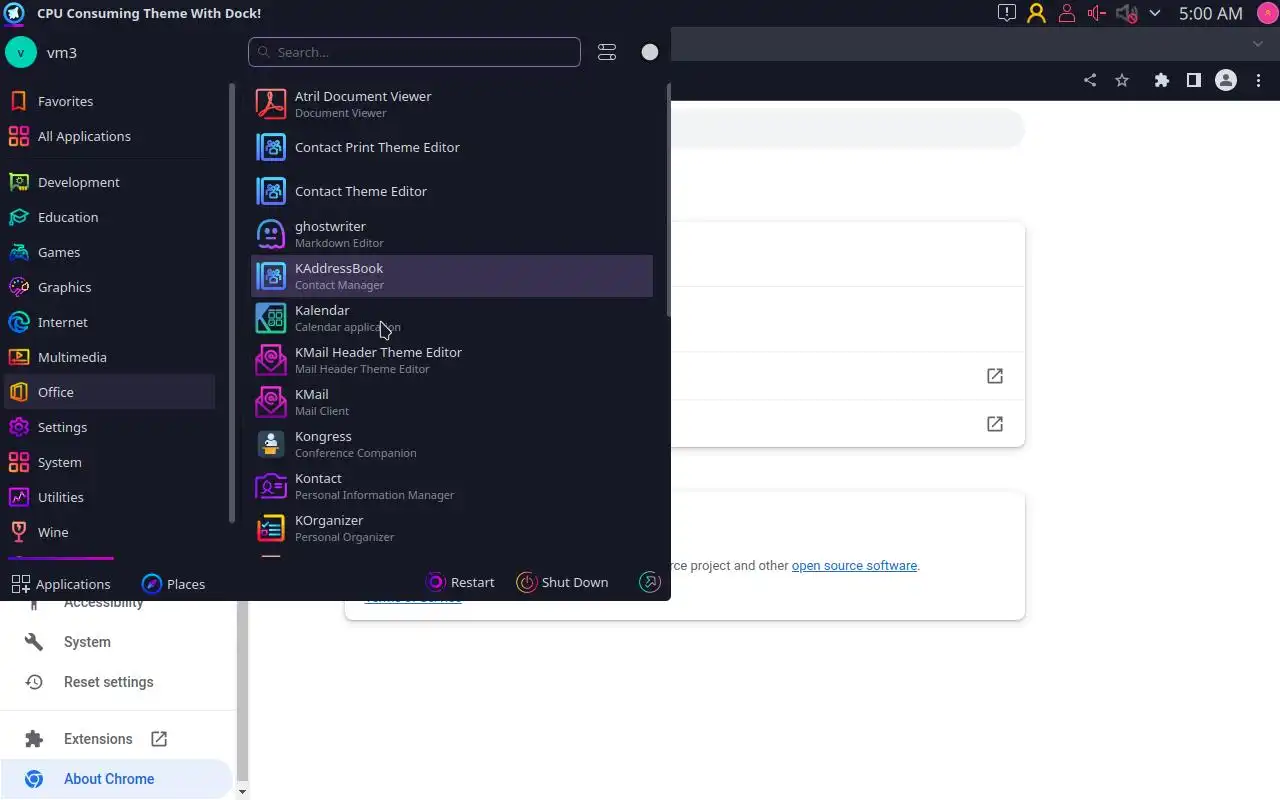Bookmark page with star icon in Chrome
Viewport: 1280px width, 800px height.
click(x=1122, y=81)
